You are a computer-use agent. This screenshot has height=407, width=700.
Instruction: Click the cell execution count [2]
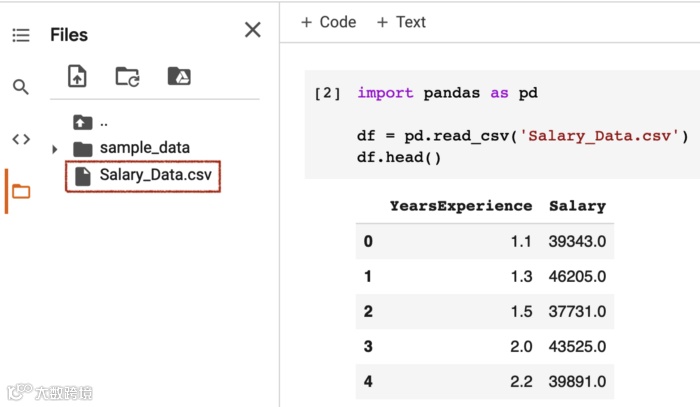327,93
